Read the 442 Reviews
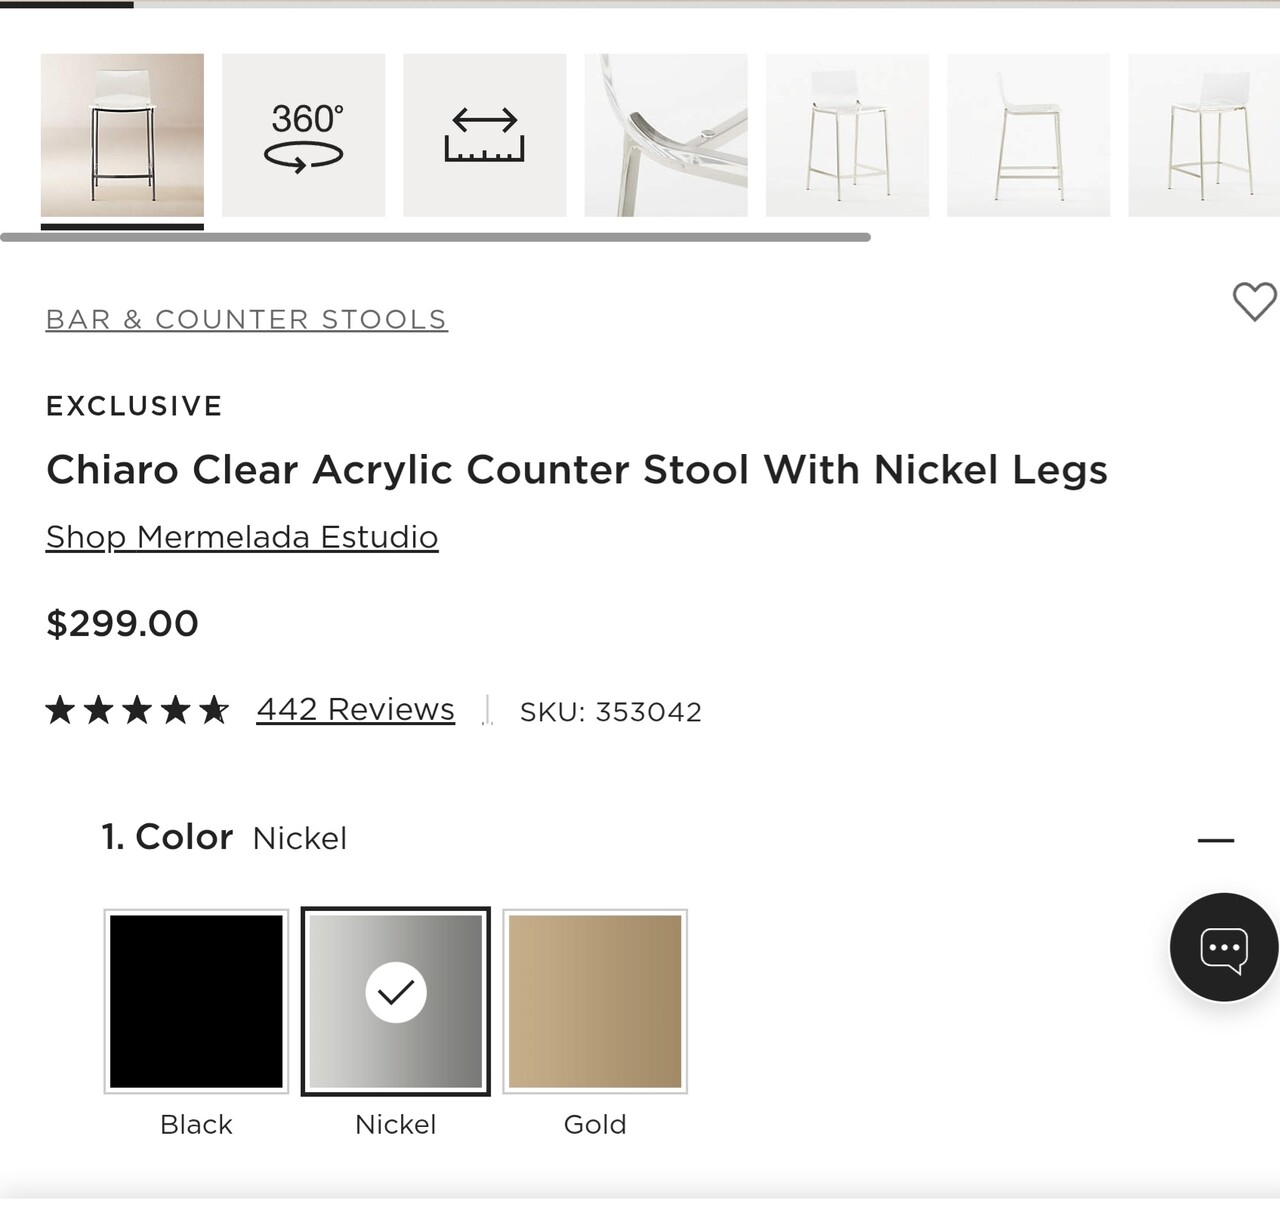Screen dimensions: 1280x1216 coord(355,709)
